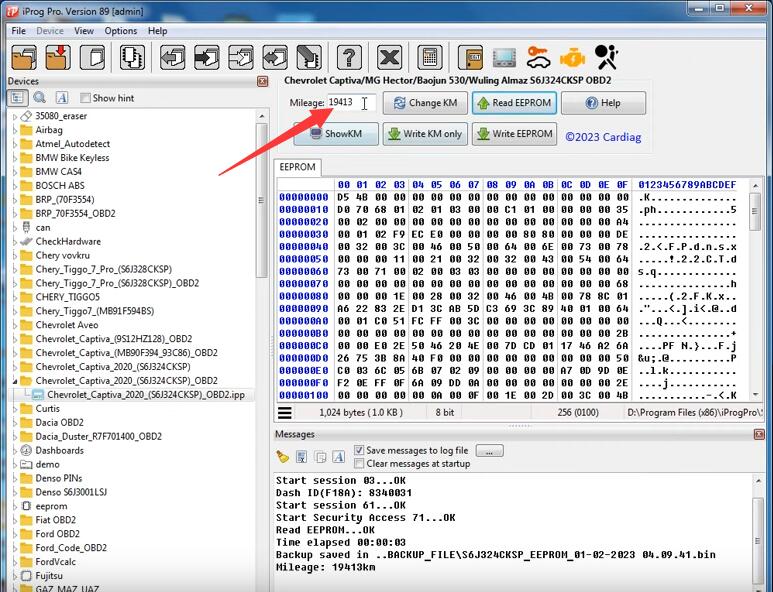This screenshot has height=592, width=773.
Task: Open the car key immobilizer icon
Action: [538, 57]
